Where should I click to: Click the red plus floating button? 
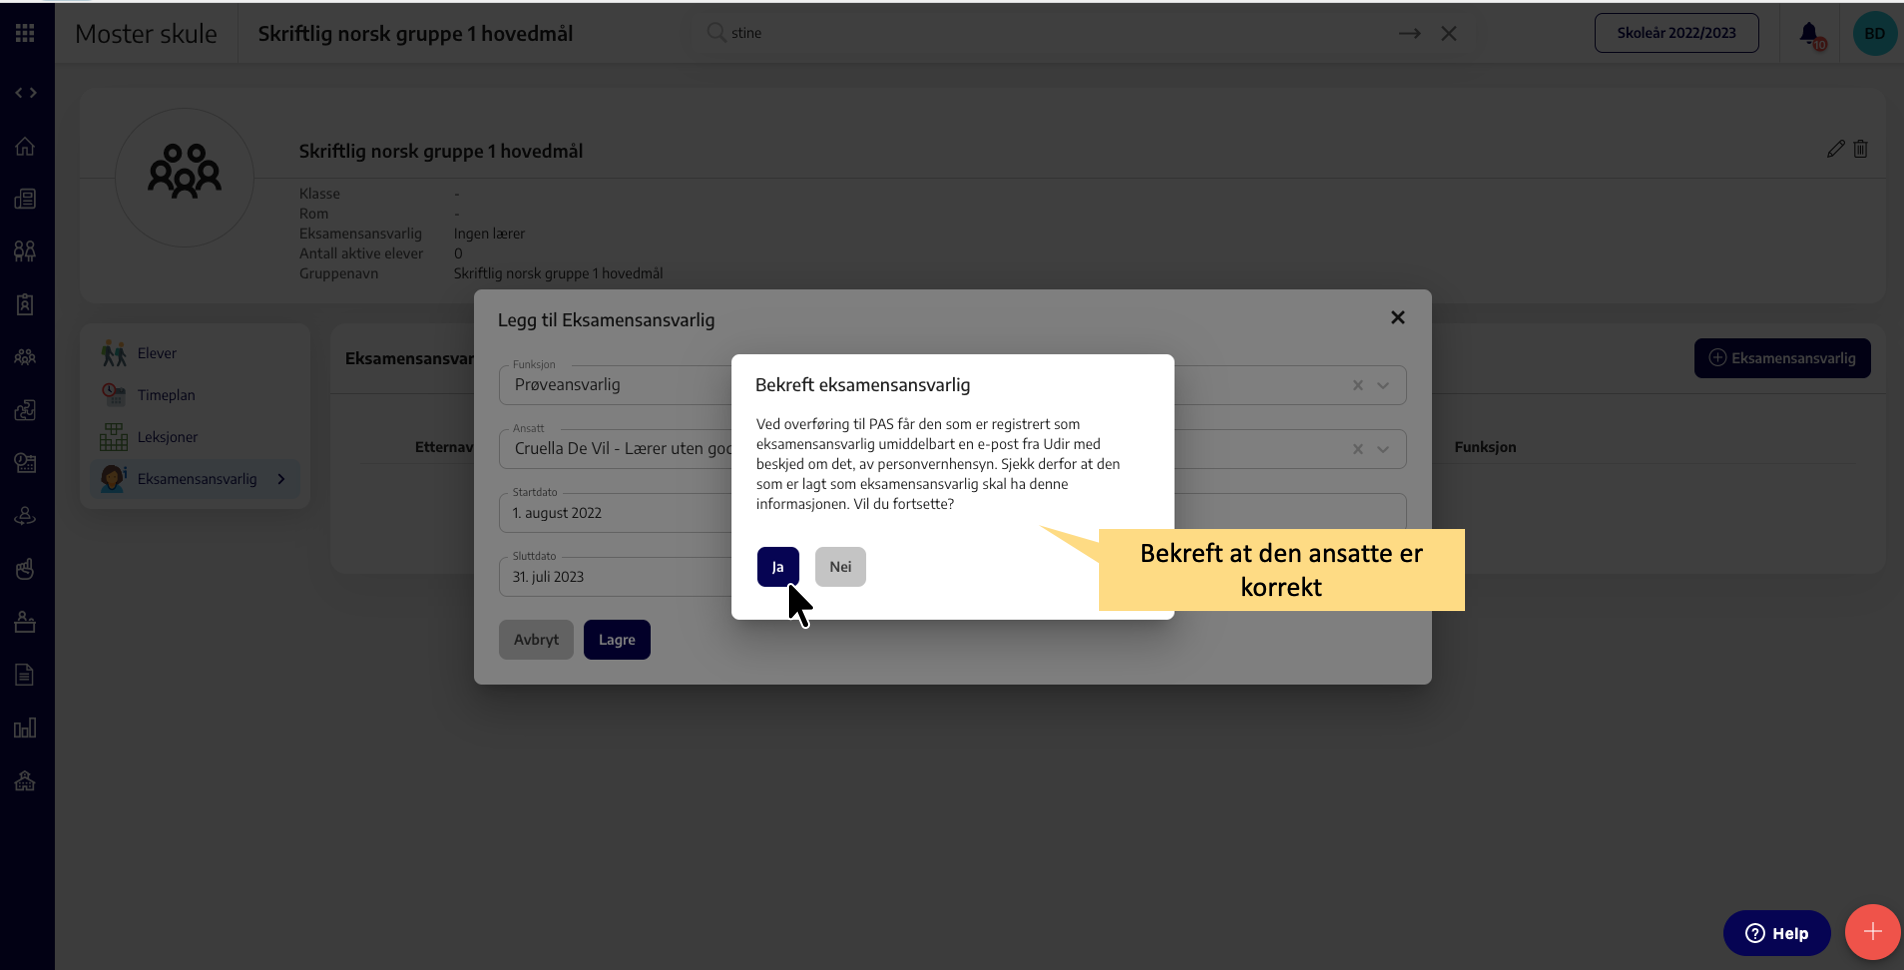pos(1872,932)
